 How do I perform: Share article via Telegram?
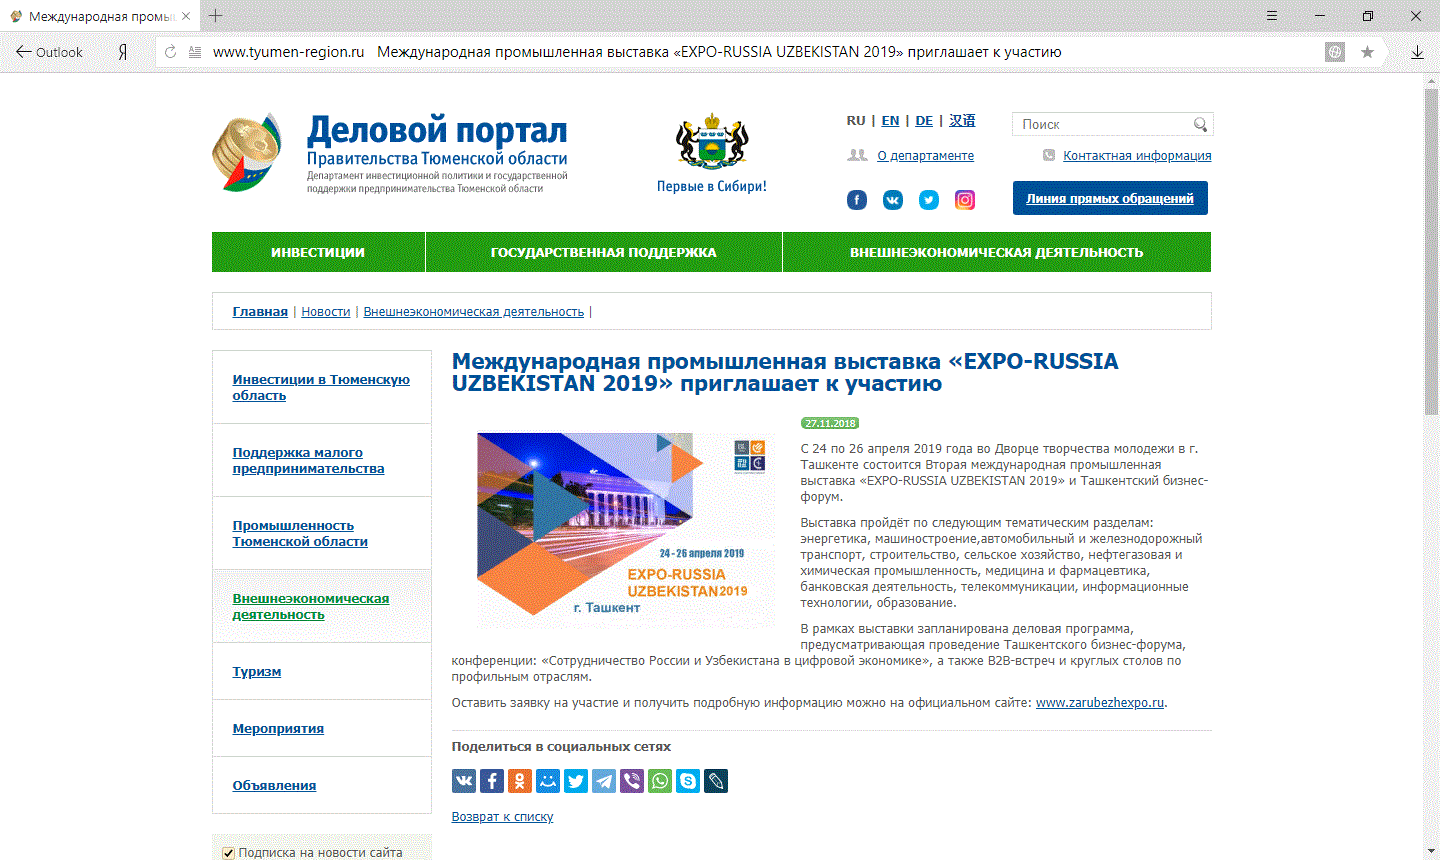604,781
